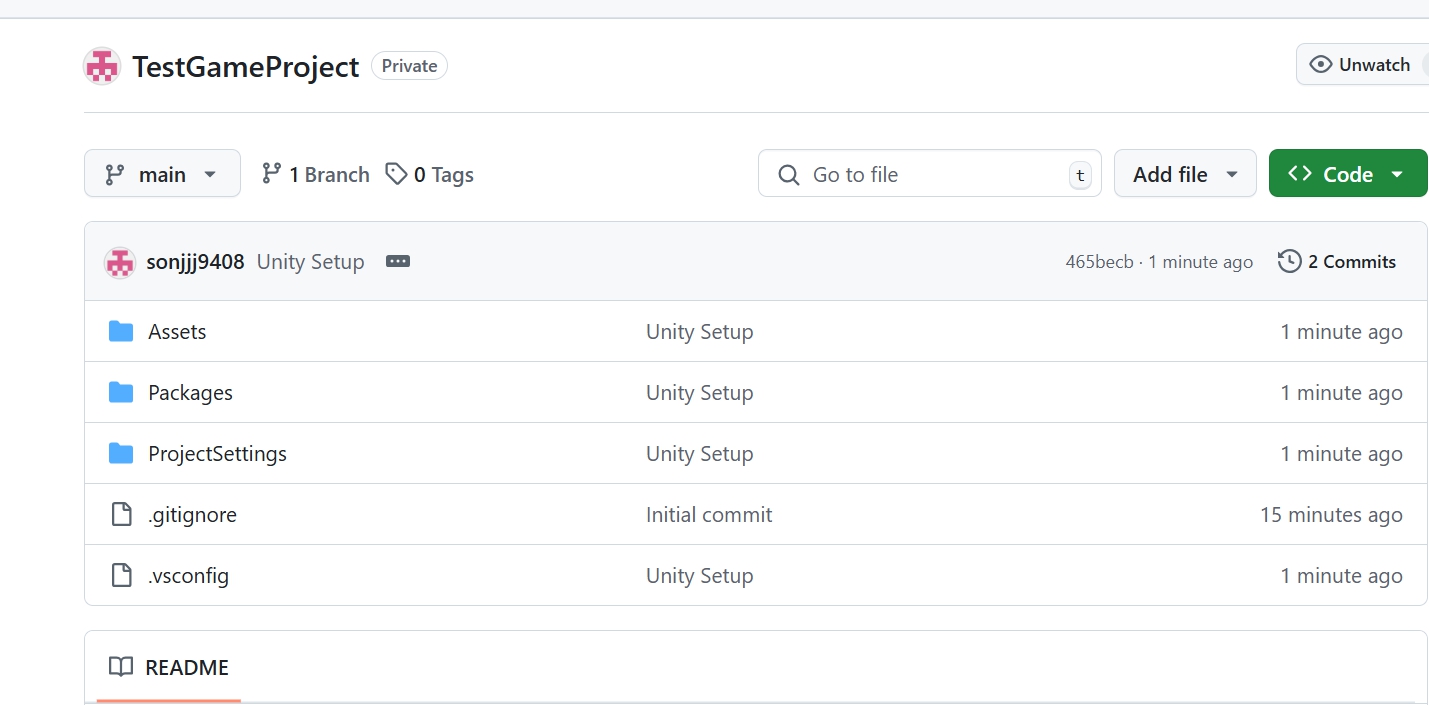View the 2 Commits history
Image resolution: width=1429 pixels, height=705 pixels.
tap(1337, 262)
